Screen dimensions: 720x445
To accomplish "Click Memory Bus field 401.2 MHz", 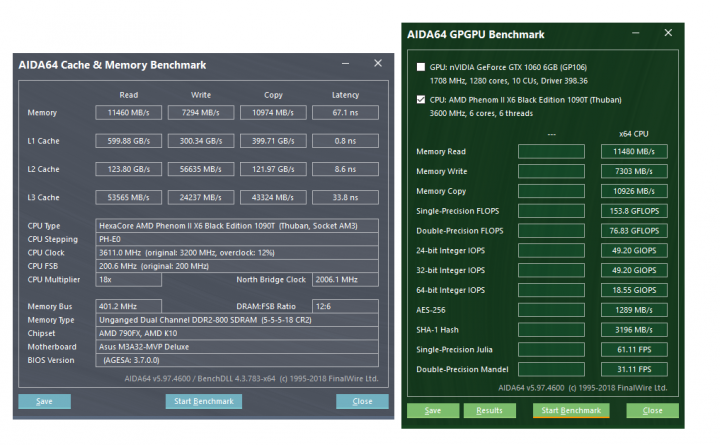I will point(129,306).
